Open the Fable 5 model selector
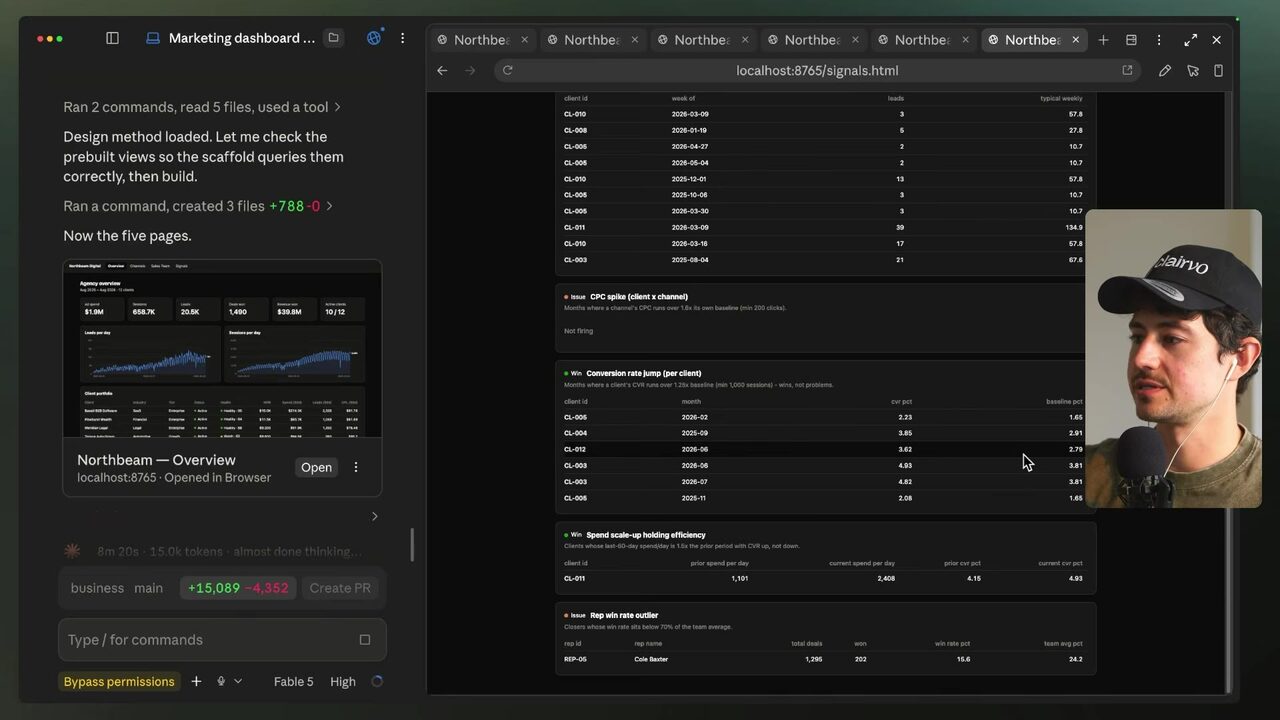Image resolution: width=1280 pixels, height=720 pixels. [293, 681]
